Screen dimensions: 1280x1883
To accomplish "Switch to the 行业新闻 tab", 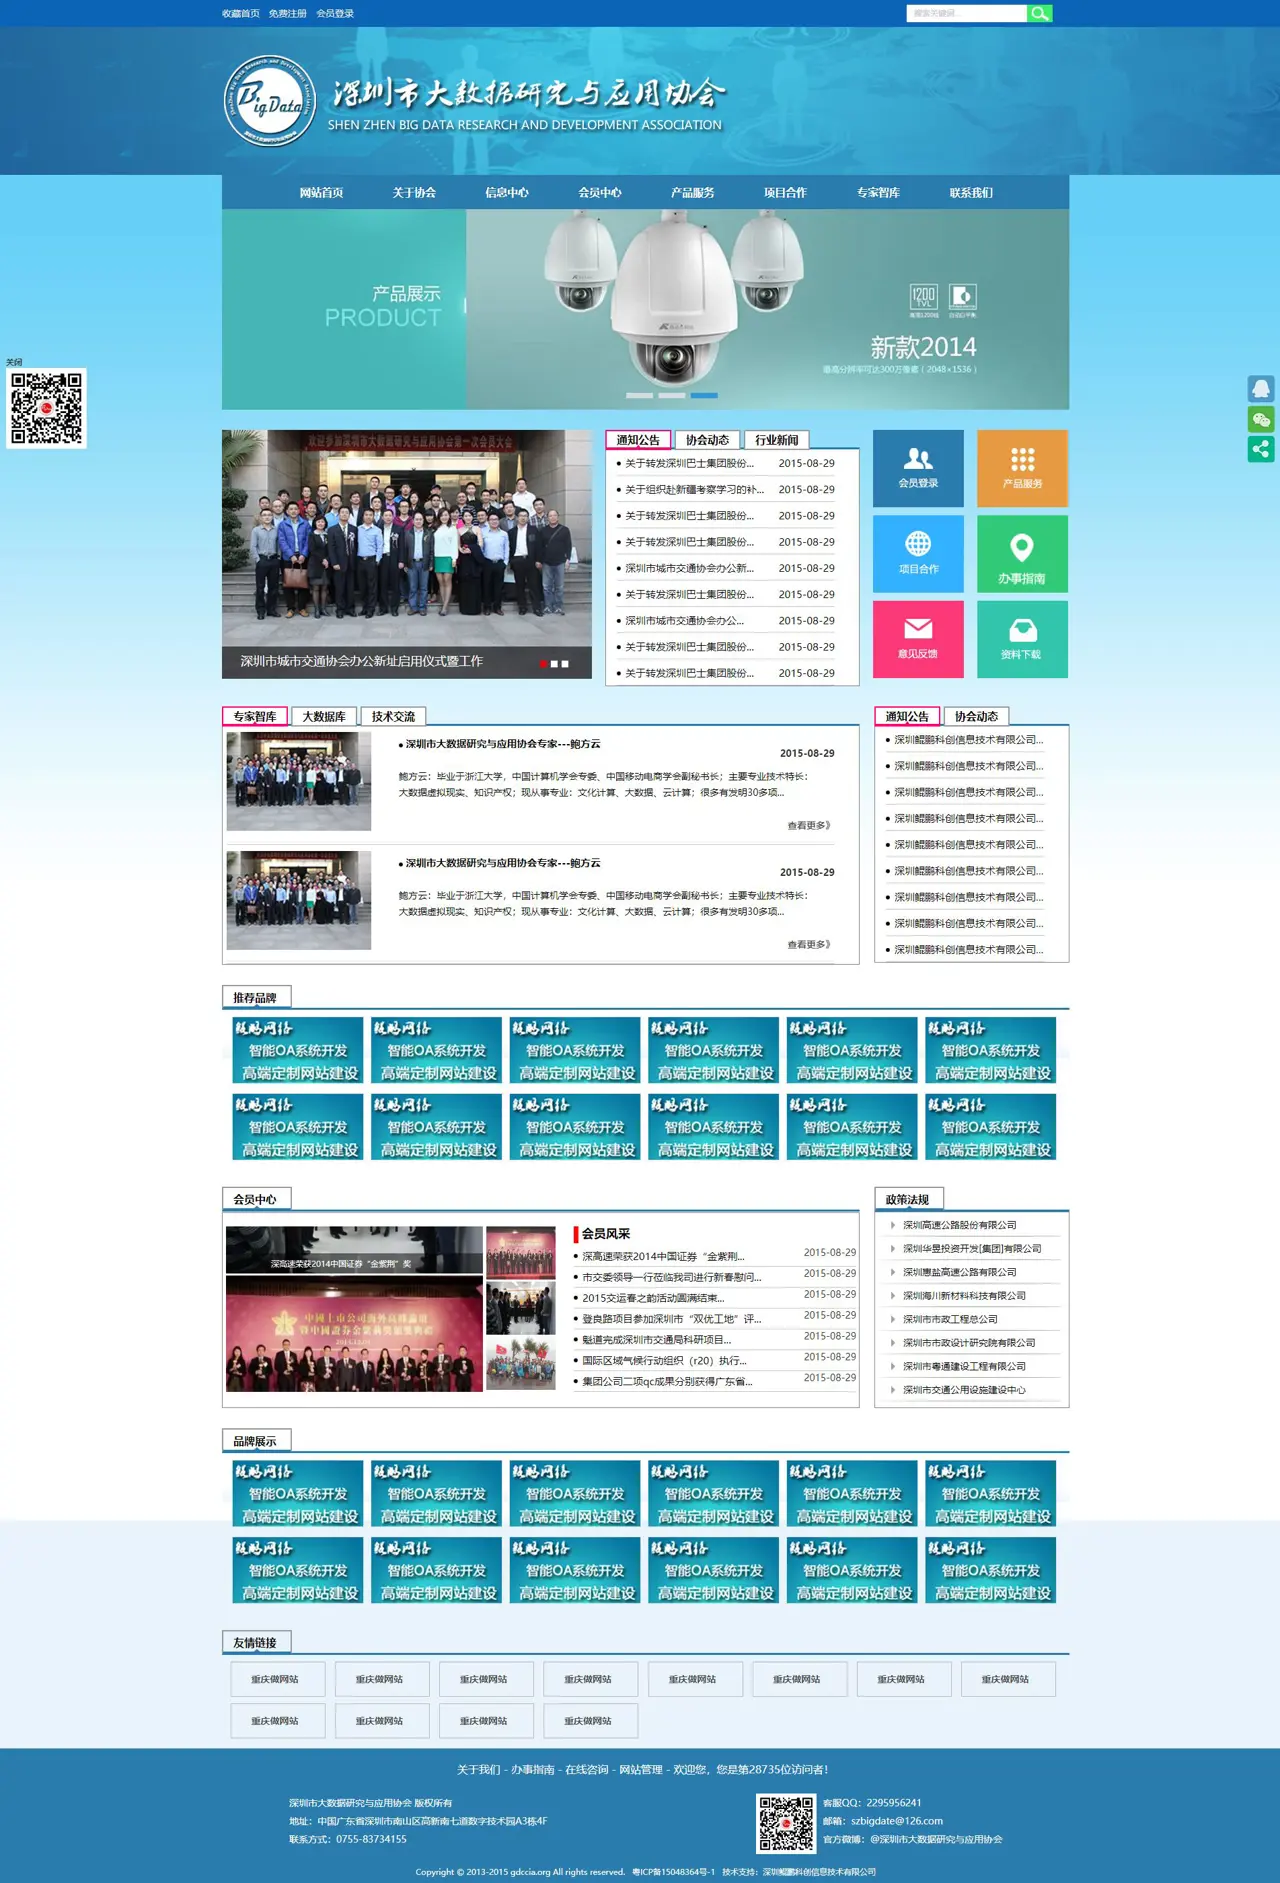I will (777, 440).
